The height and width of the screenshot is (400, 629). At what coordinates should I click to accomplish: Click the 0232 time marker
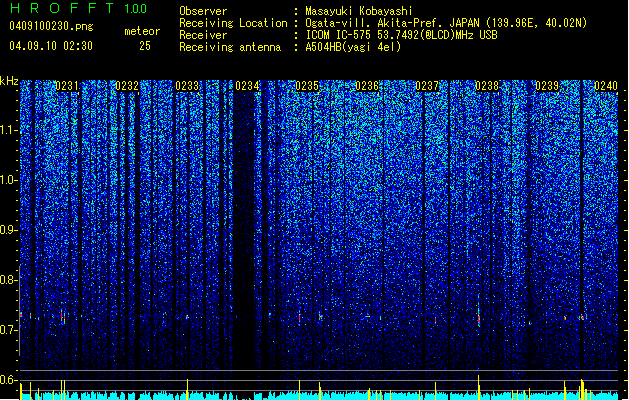pos(127,86)
